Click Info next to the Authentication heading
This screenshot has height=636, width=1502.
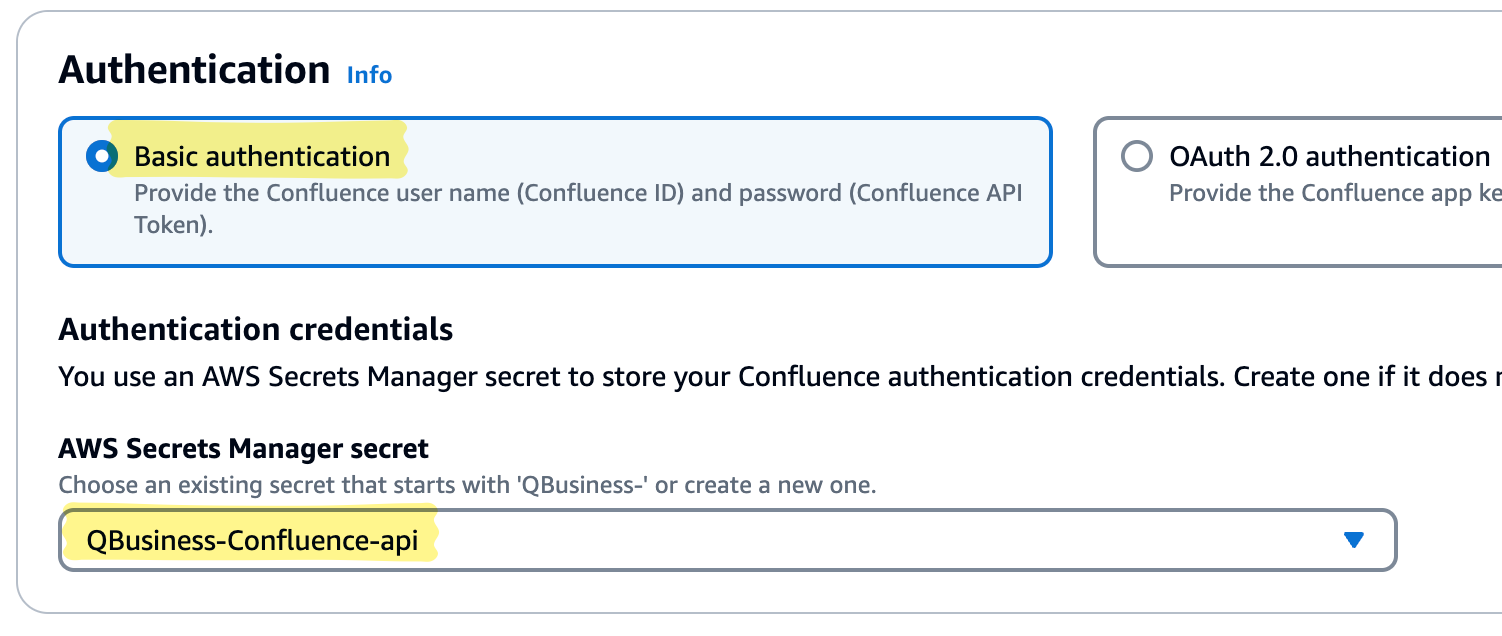pyautogui.click(x=368, y=75)
